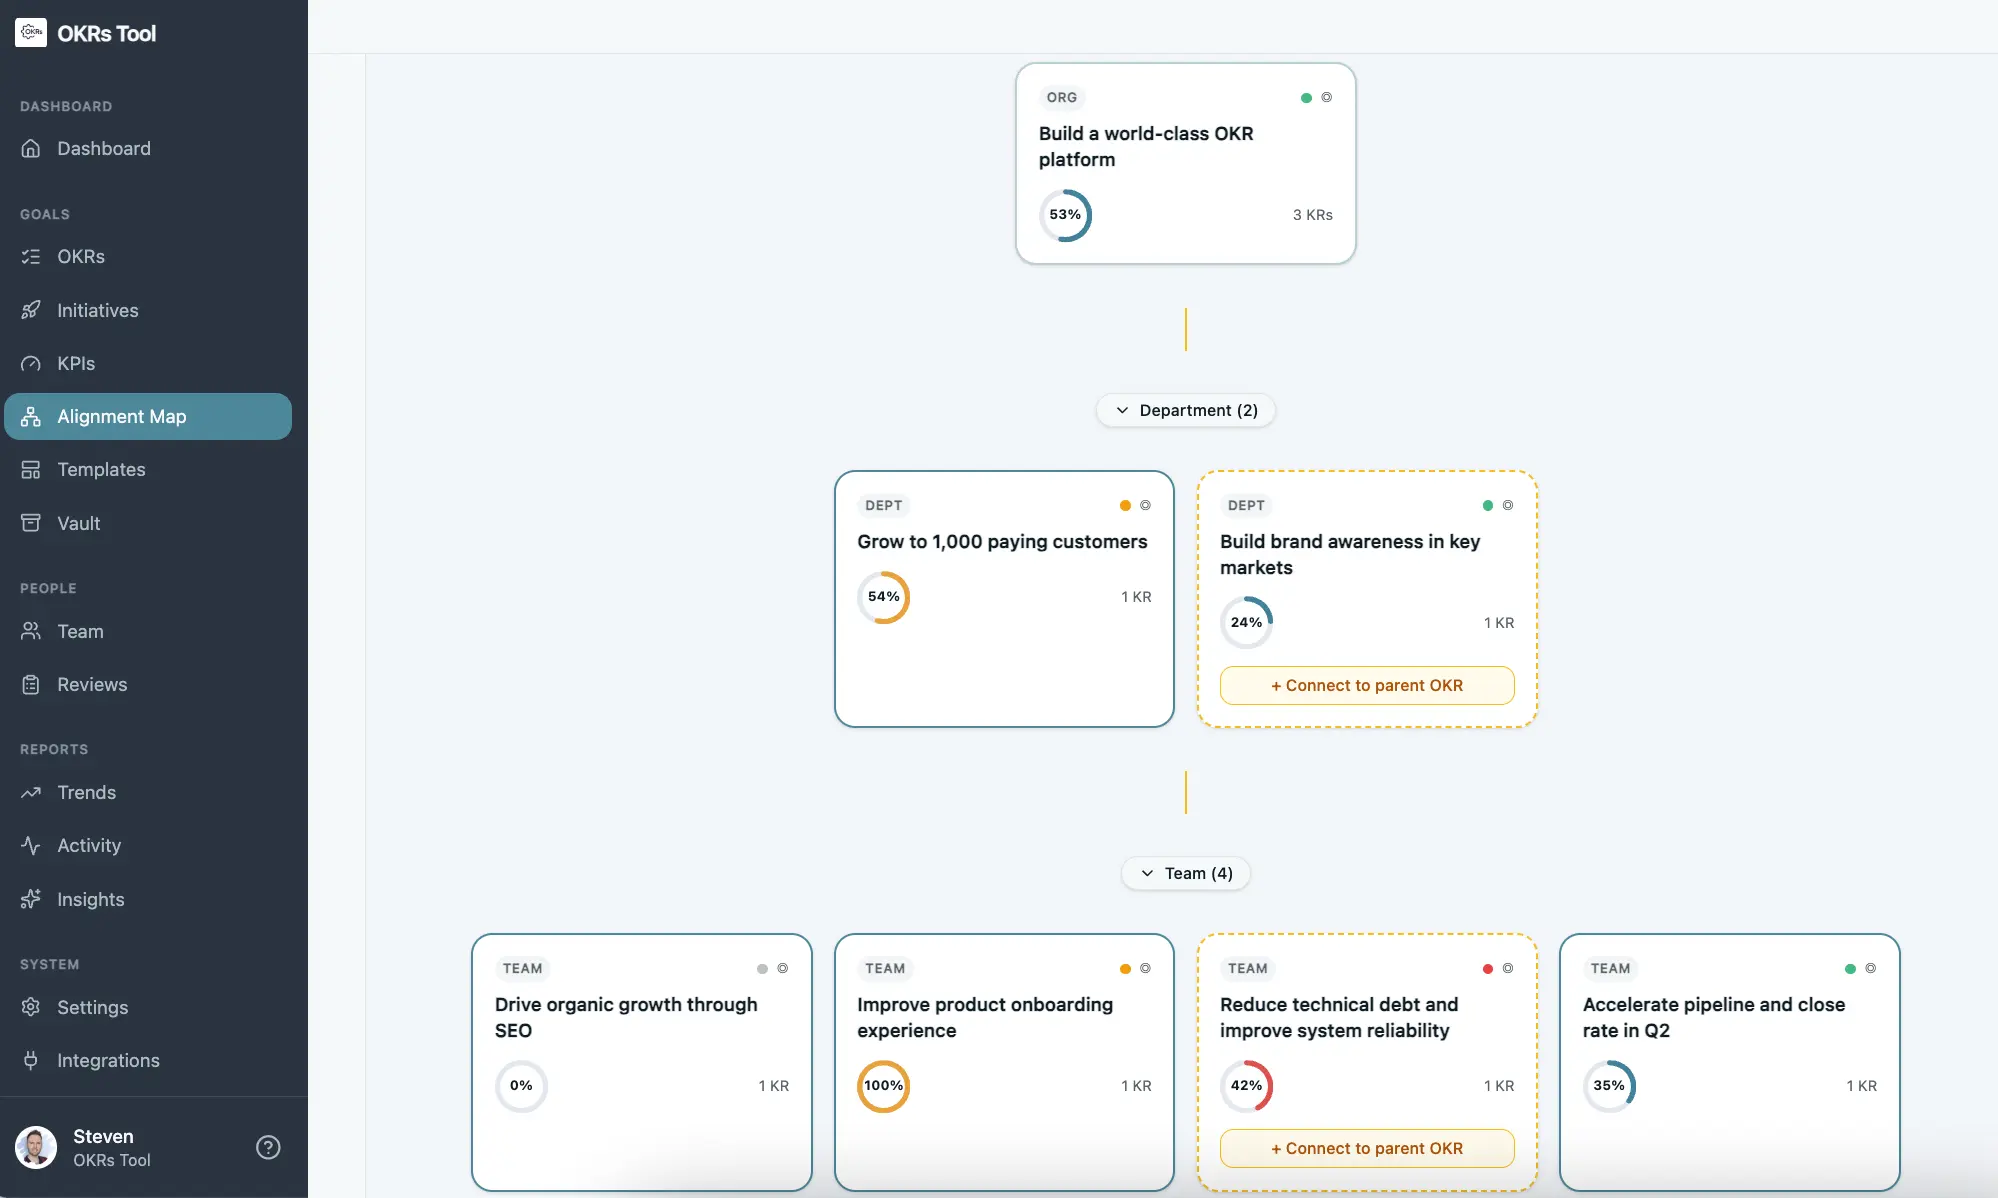Viewport: 1998px width, 1198px height.
Task: Click the KPIs gauge icon
Action: pyautogui.click(x=31, y=363)
